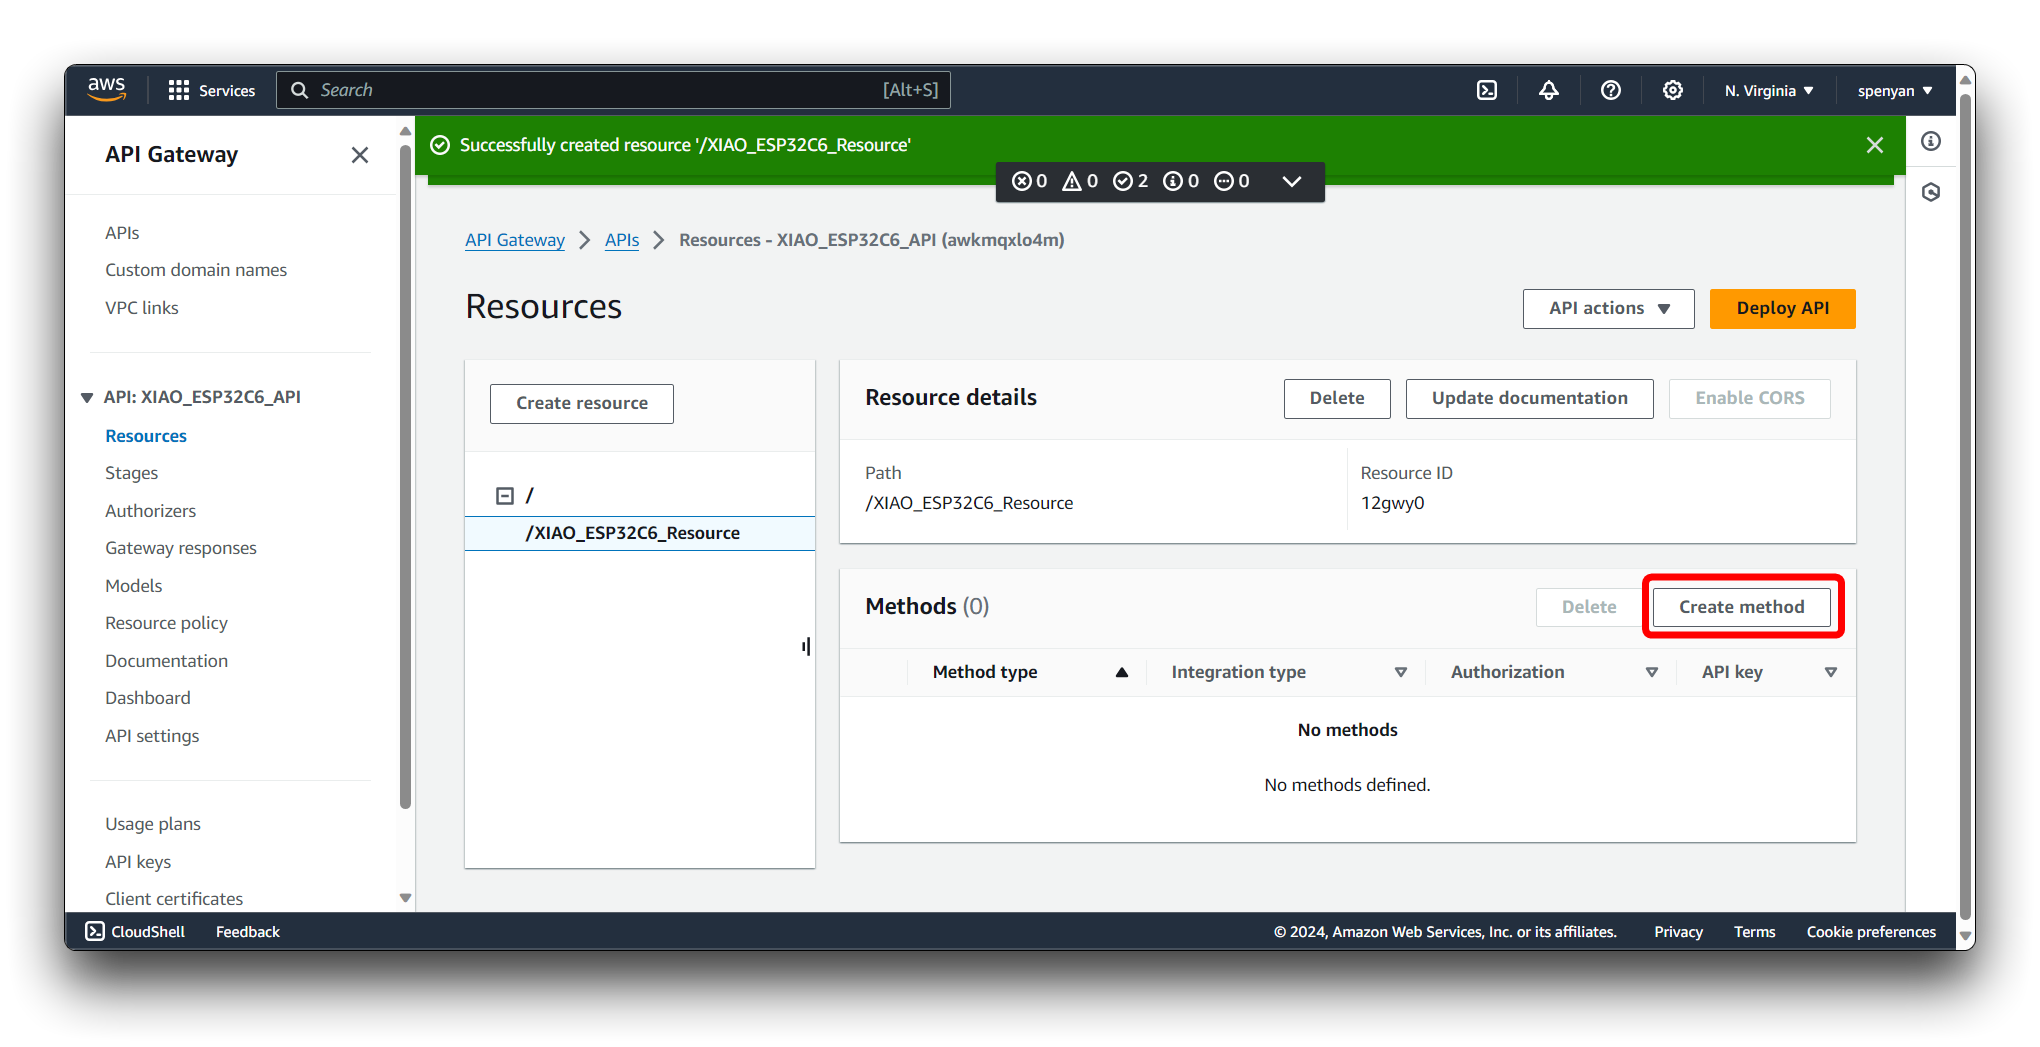Click the resource pane splitter handle
Screen dimensions: 2040x1047
click(806, 647)
